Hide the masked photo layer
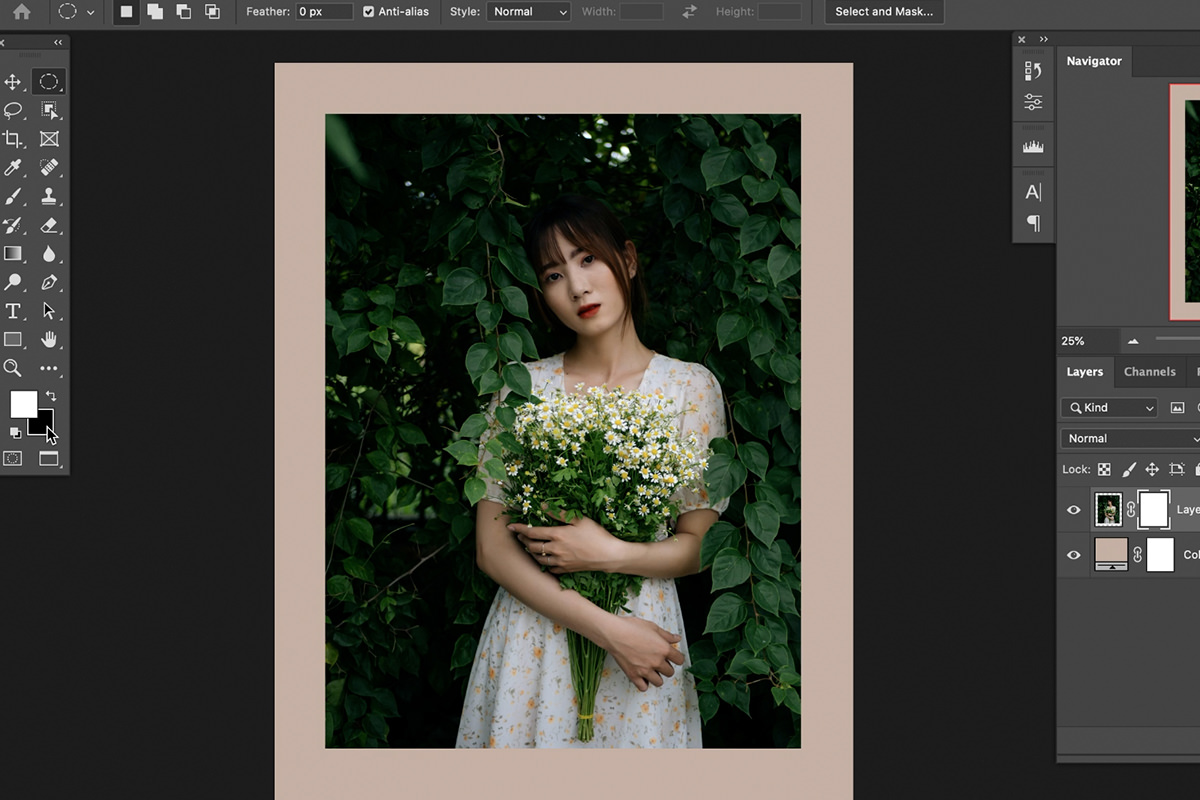The image size is (1200, 800). 1073,509
